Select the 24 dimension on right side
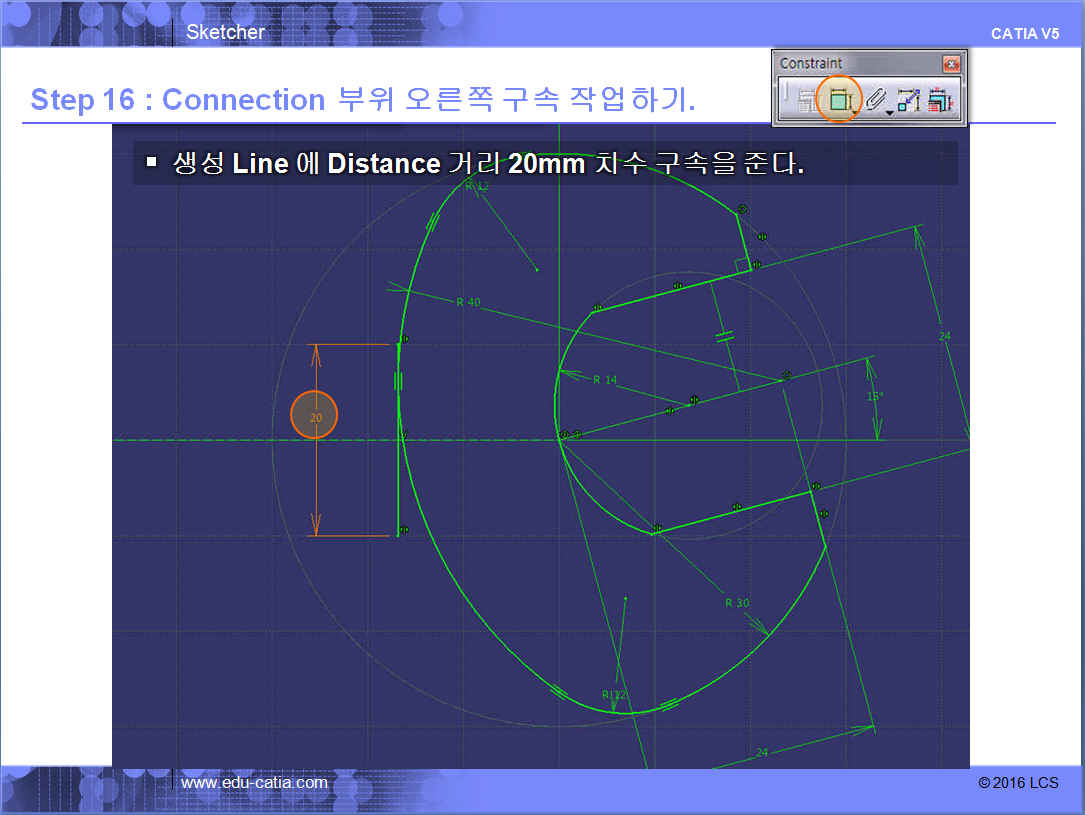The image size is (1085, 815). pos(944,336)
